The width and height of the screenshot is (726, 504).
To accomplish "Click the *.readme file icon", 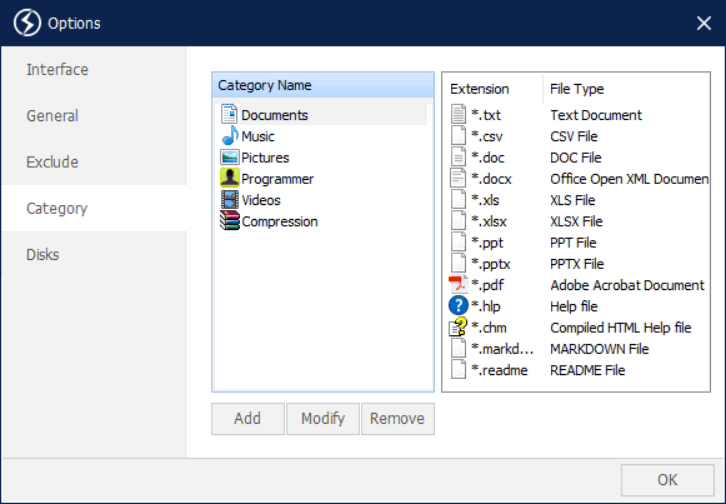I will coord(458,369).
